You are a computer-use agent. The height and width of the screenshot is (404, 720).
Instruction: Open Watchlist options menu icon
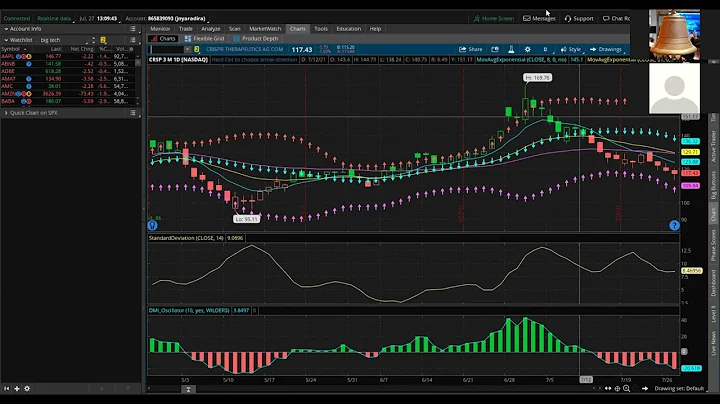133,40
